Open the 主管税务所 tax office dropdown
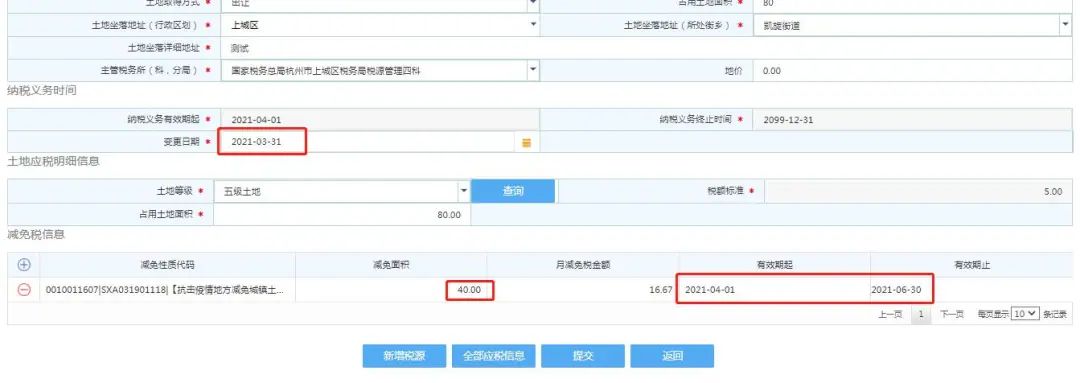The width and height of the screenshot is (1080, 383). pos(533,70)
